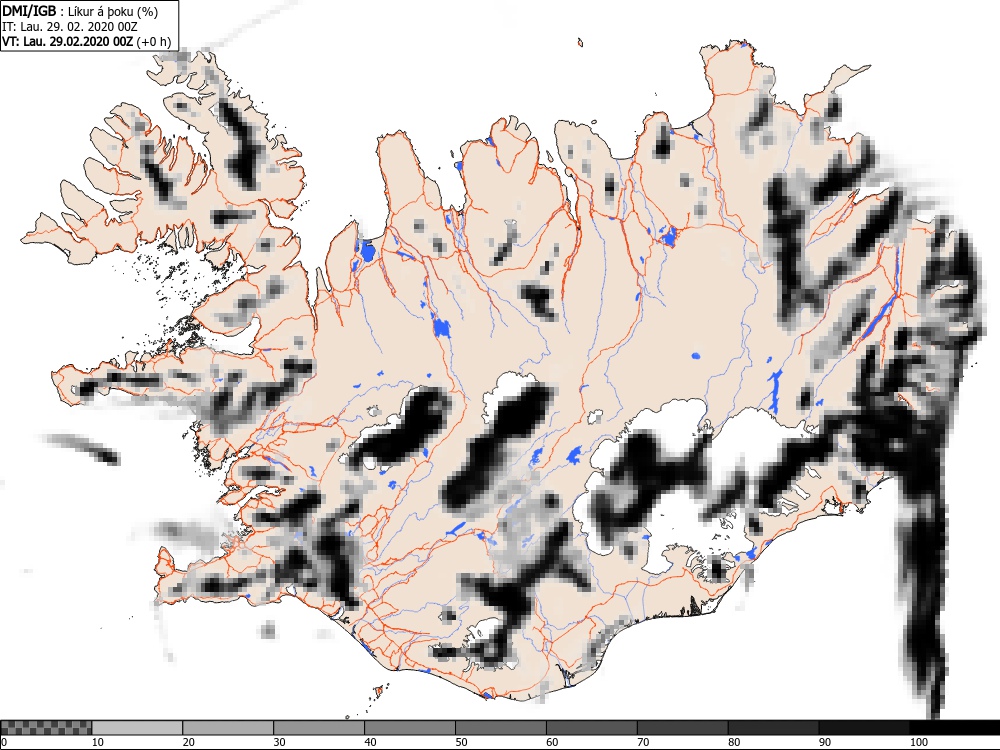Click the legend scale label "40"
Screen dimensions: 1000x750
[371, 742]
